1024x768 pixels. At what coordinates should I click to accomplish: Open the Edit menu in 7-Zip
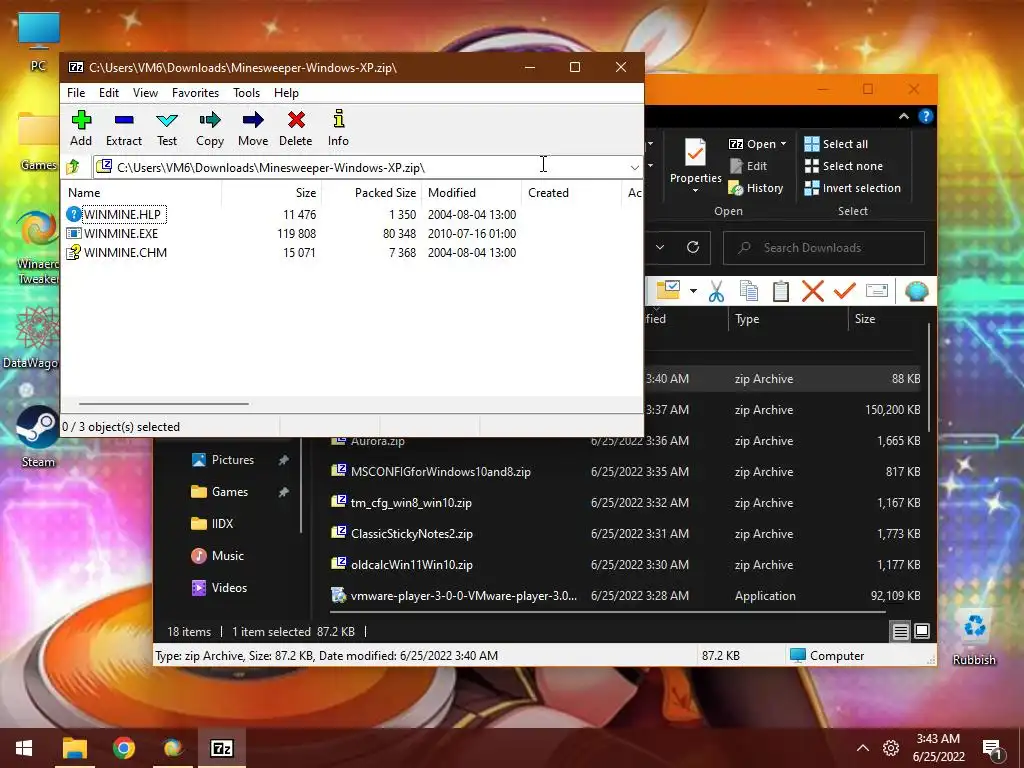[x=108, y=93]
